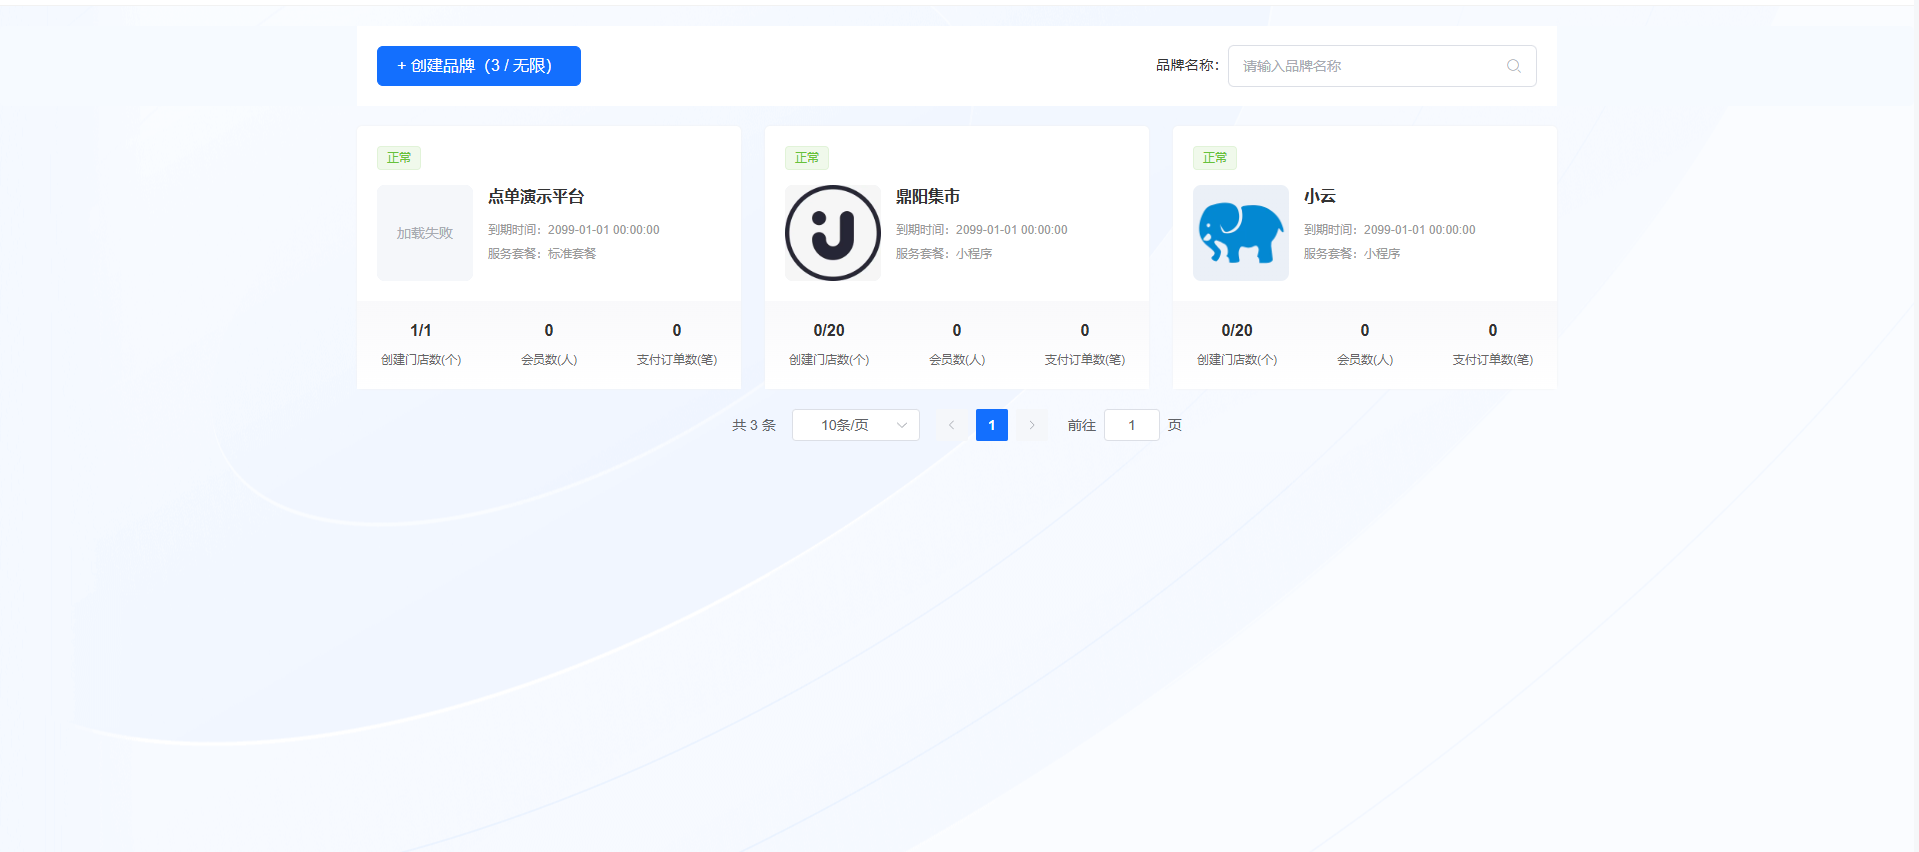Select page 1 in pagination
1919x852 pixels.
pos(992,425)
